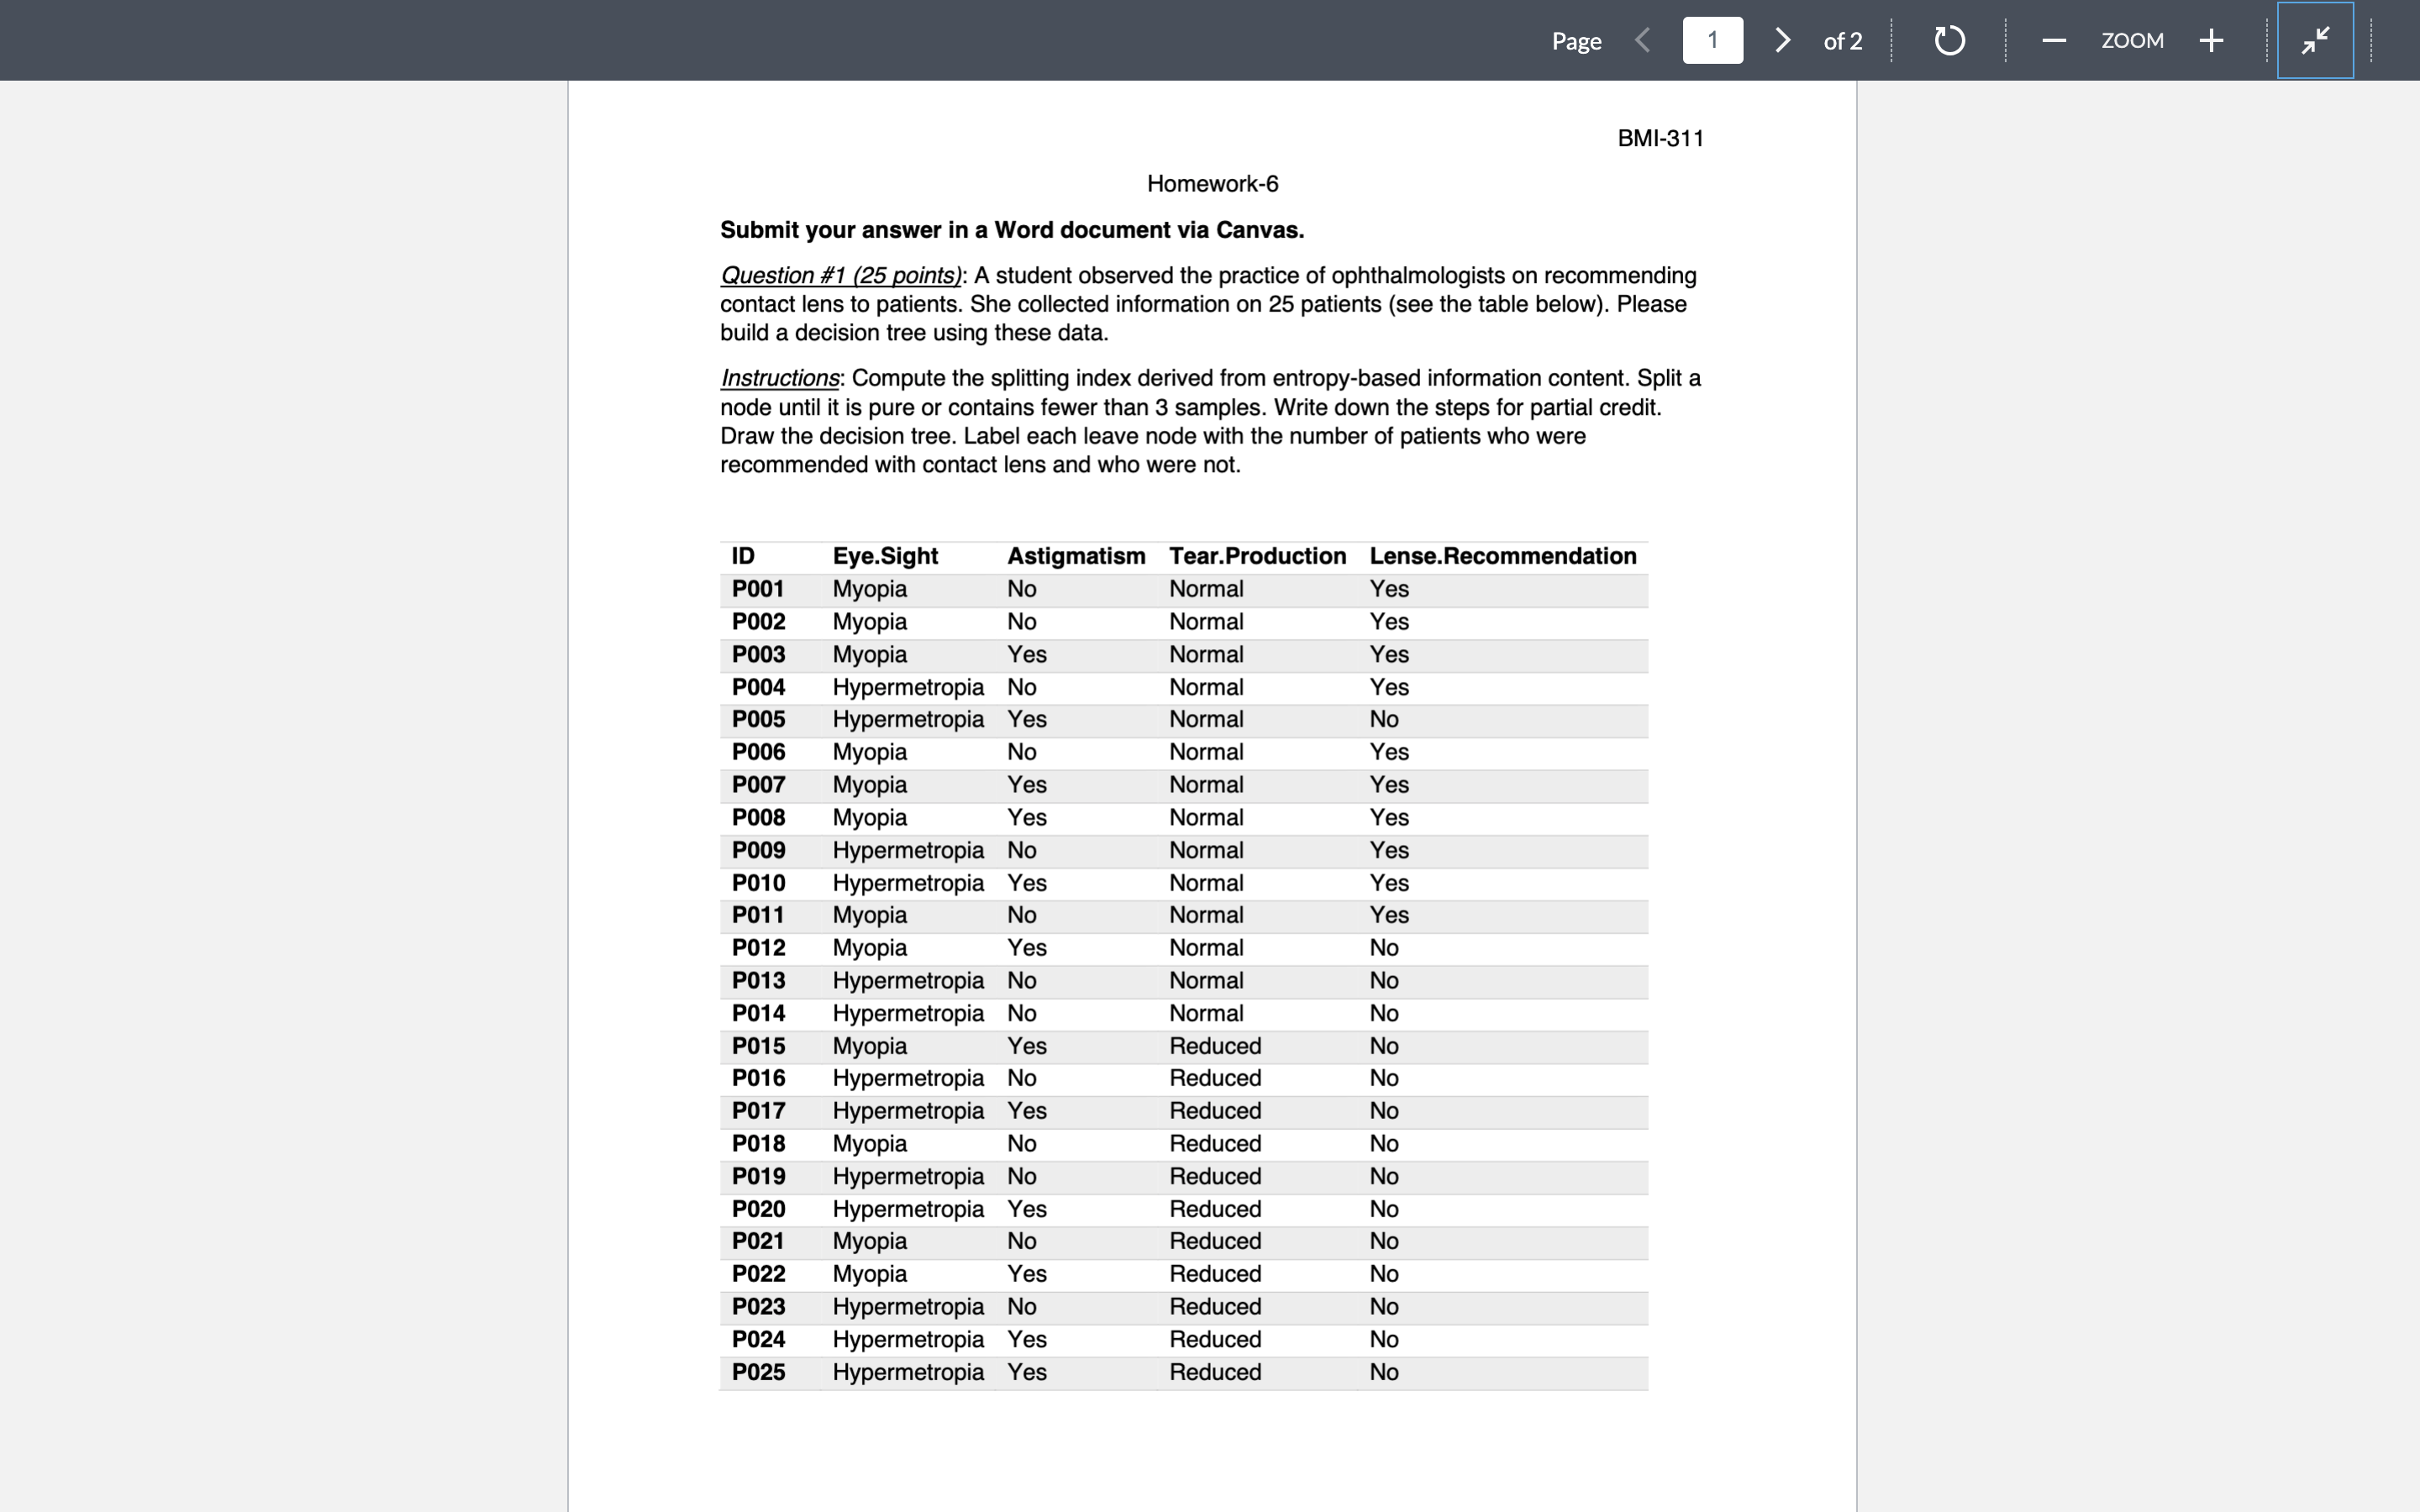
Task: Zoom out using the minus icon
Action: 2054,40
